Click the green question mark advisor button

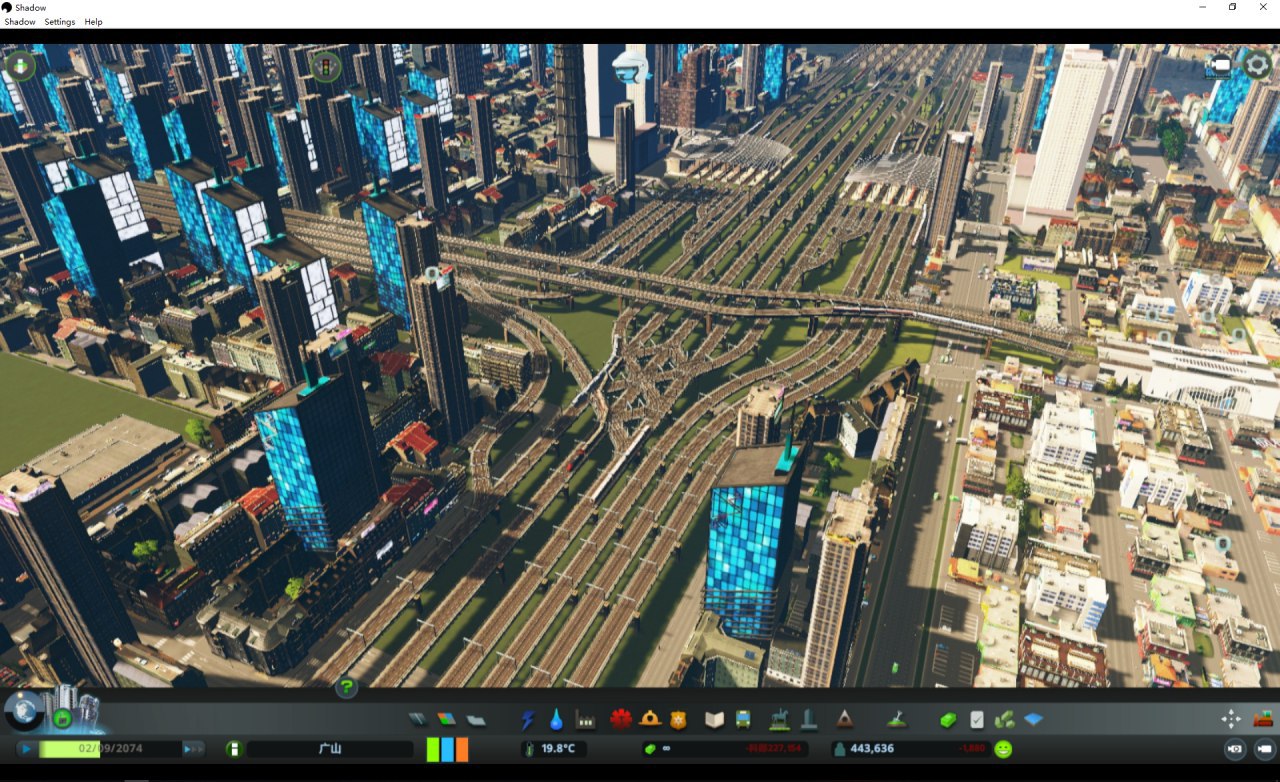click(x=346, y=687)
